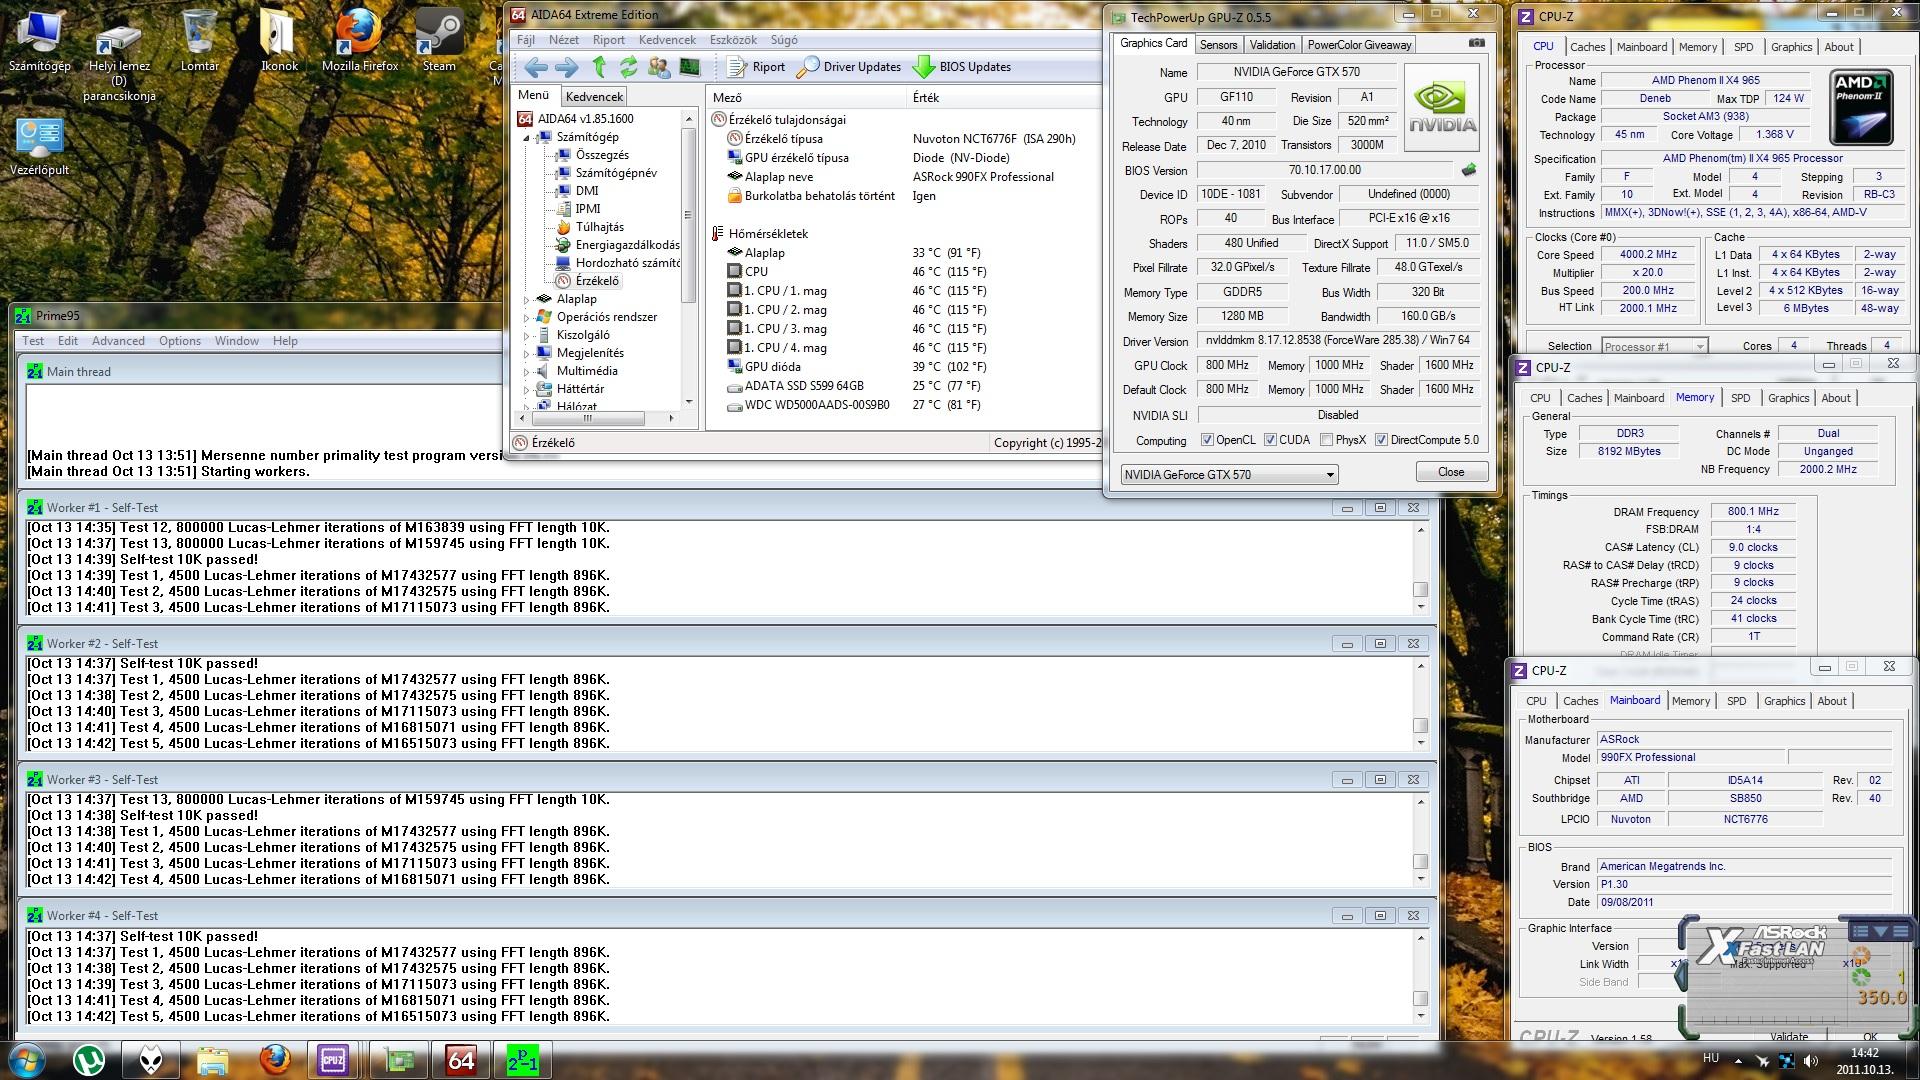Screen dimensions: 1920x1080
Task: Click AIDA64 monitor graph toolbar icon
Action: [x=690, y=67]
